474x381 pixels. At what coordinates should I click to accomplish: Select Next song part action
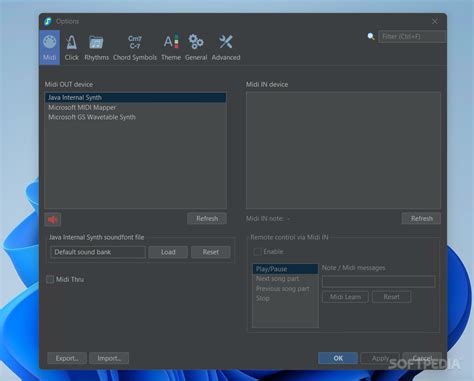point(285,279)
